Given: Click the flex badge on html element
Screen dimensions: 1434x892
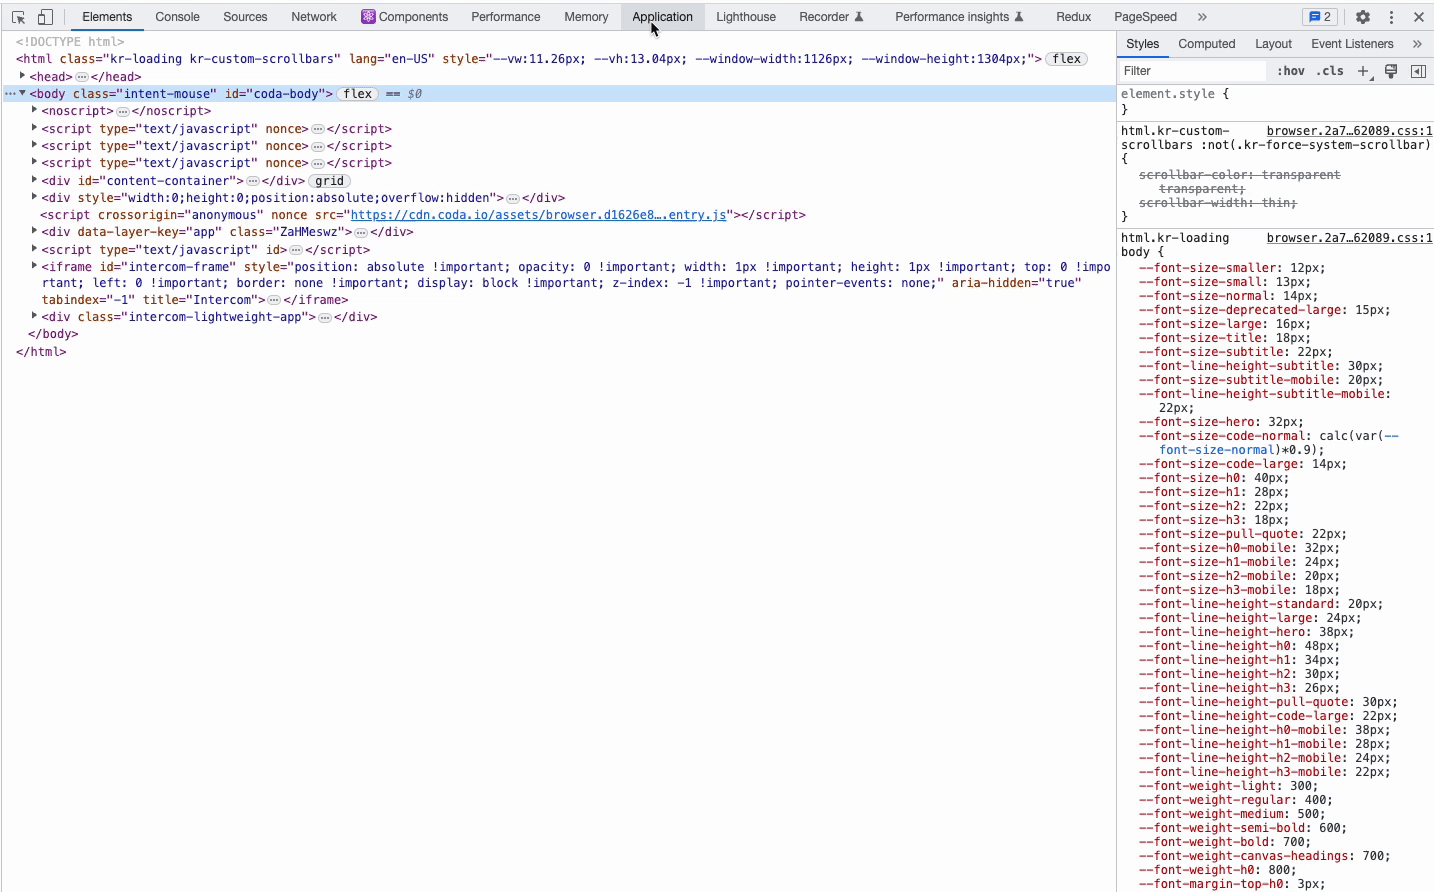Looking at the screenshot, I should coord(1067,59).
